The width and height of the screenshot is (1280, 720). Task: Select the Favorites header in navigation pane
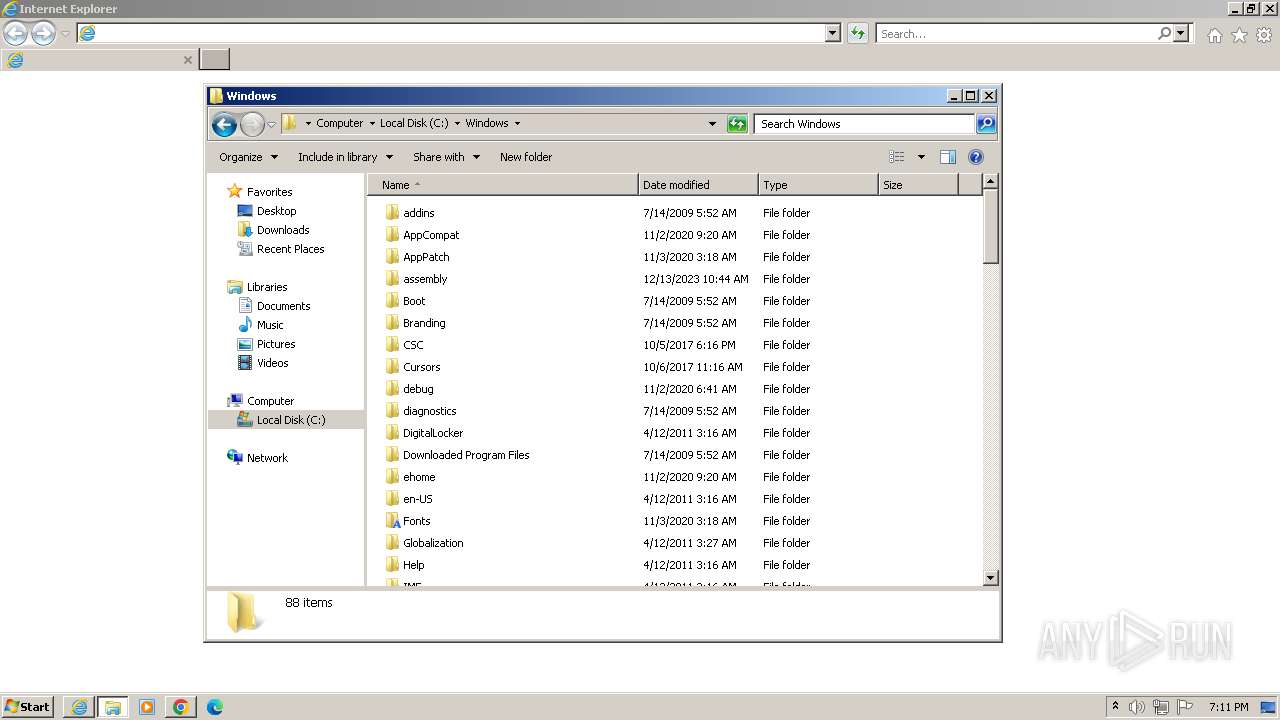(269, 192)
